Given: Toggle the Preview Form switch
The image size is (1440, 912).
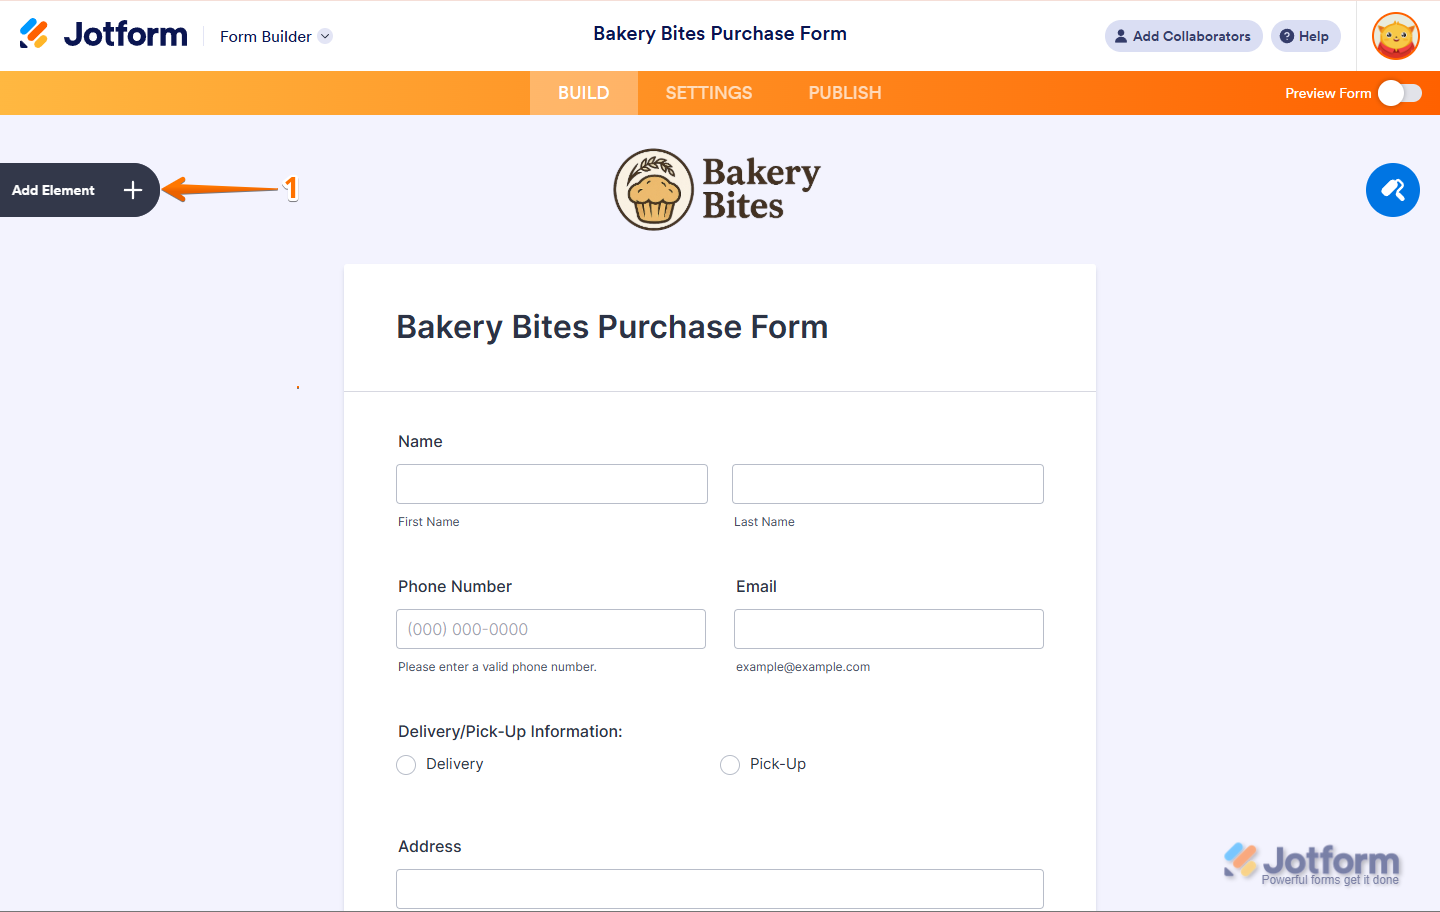Looking at the screenshot, I should pyautogui.click(x=1399, y=93).
